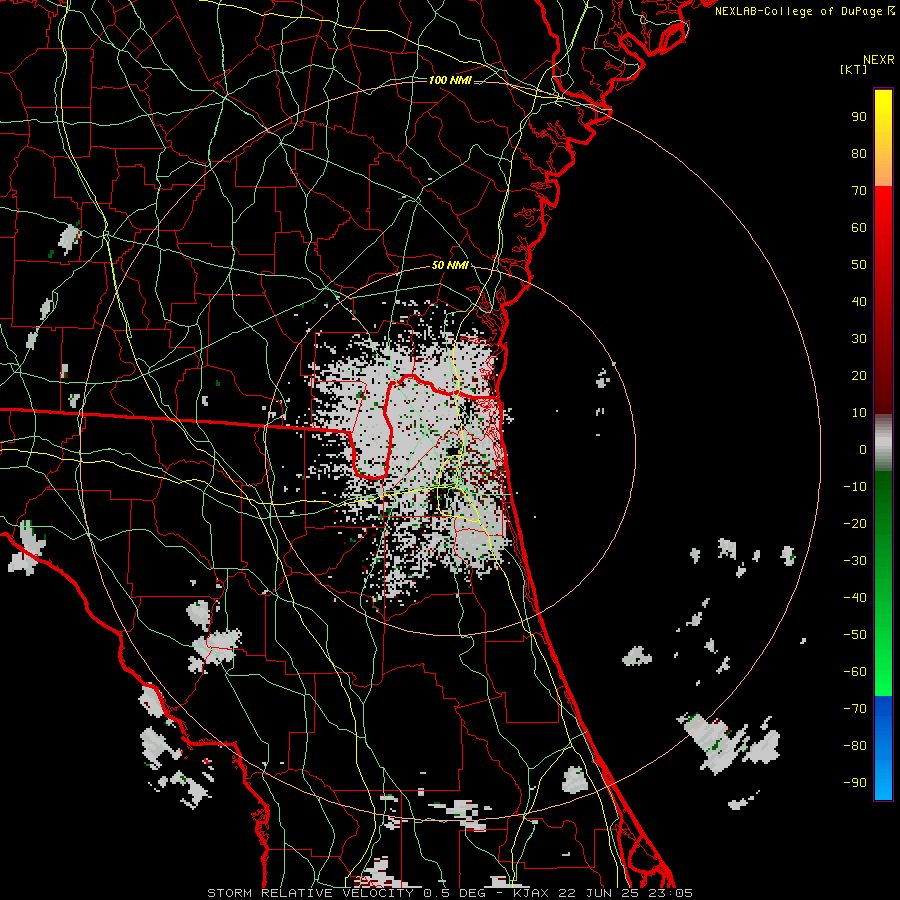Click the -60 value on the velocity scale
Viewport: 900px width, 900px height.
(x=855, y=672)
